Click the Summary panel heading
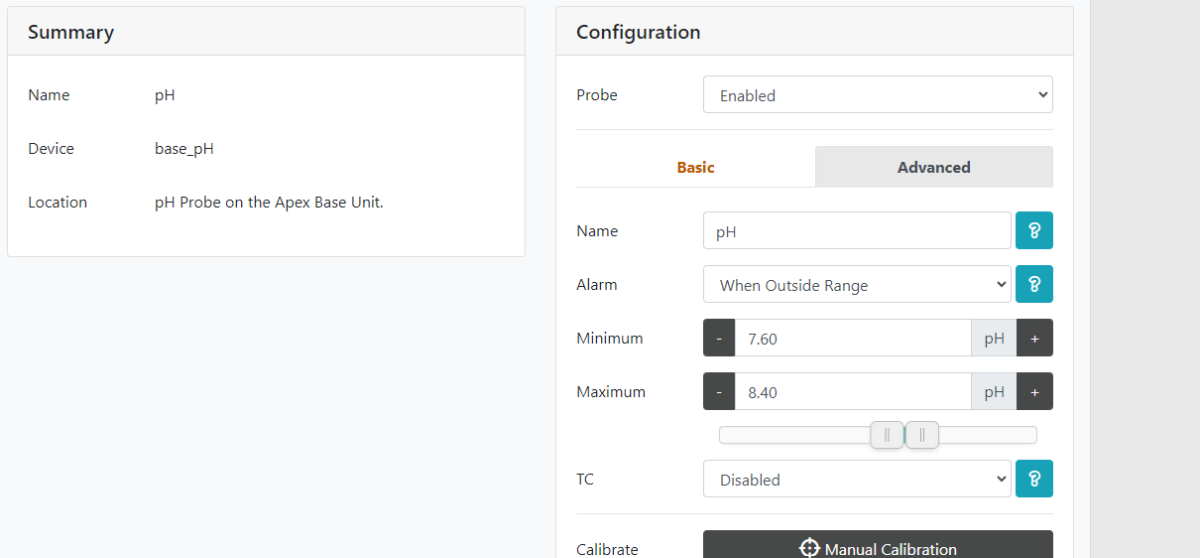 pyautogui.click(x=71, y=32)
